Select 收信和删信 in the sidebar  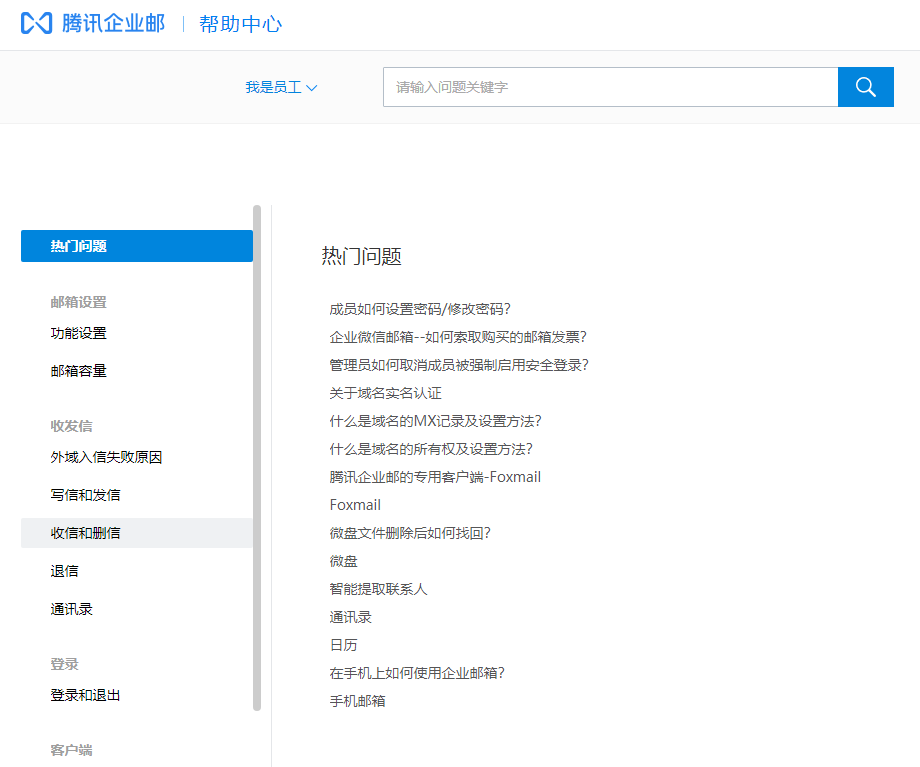coord(86,533)
